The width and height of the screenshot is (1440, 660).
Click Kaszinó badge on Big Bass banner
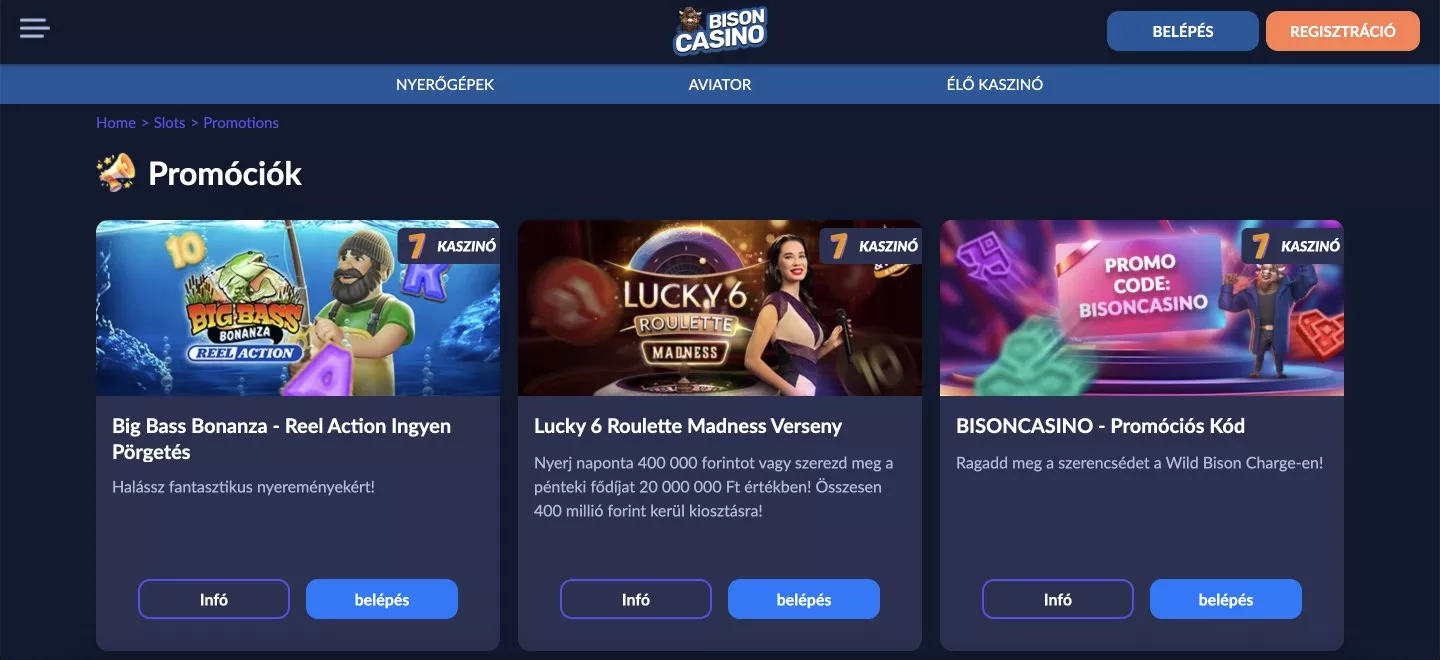point(449,245)
